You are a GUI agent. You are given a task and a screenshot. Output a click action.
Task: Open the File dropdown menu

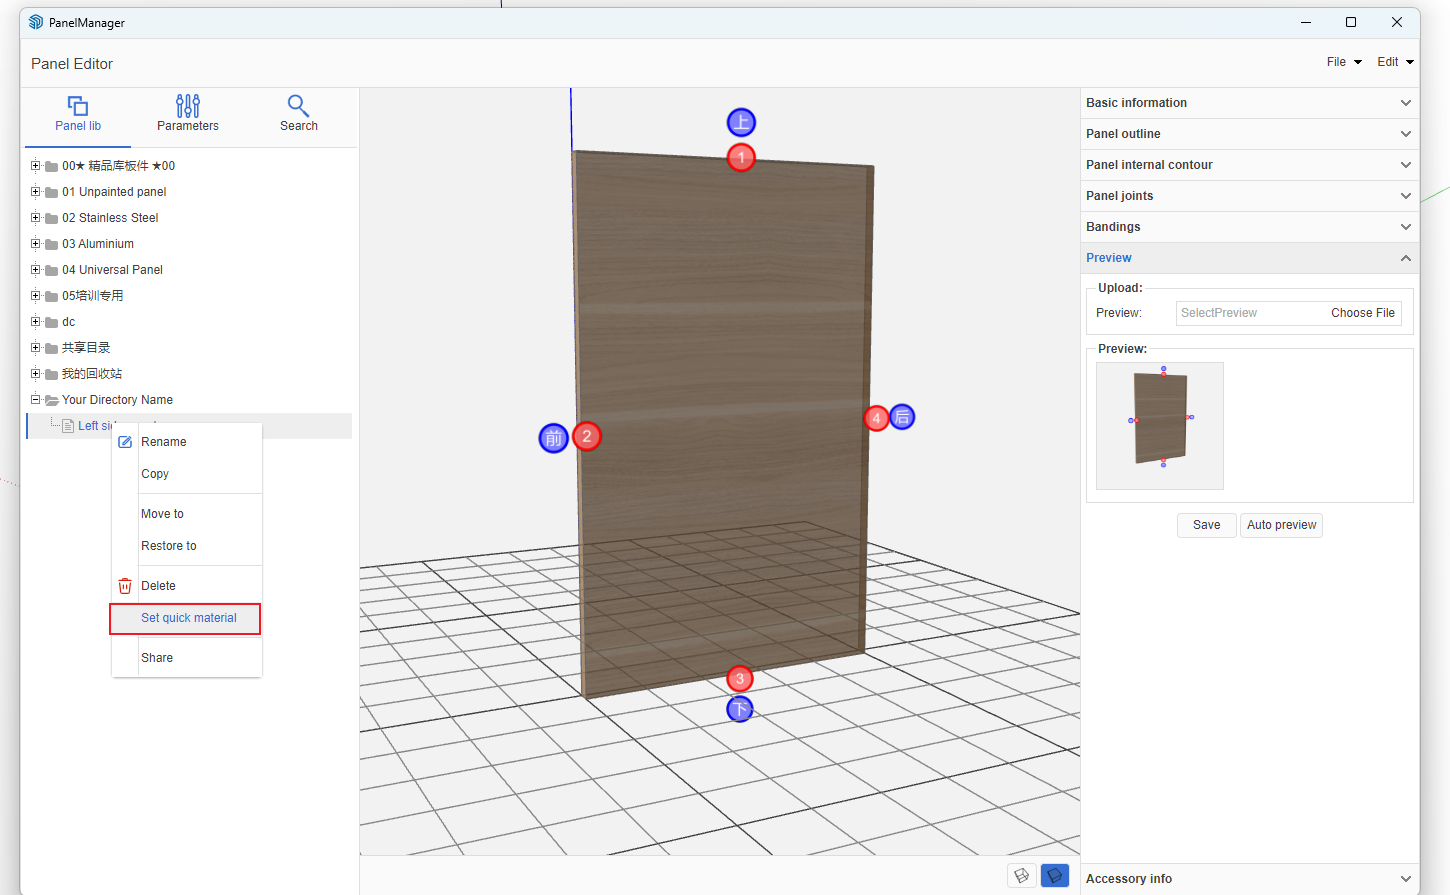point(1343,62)
